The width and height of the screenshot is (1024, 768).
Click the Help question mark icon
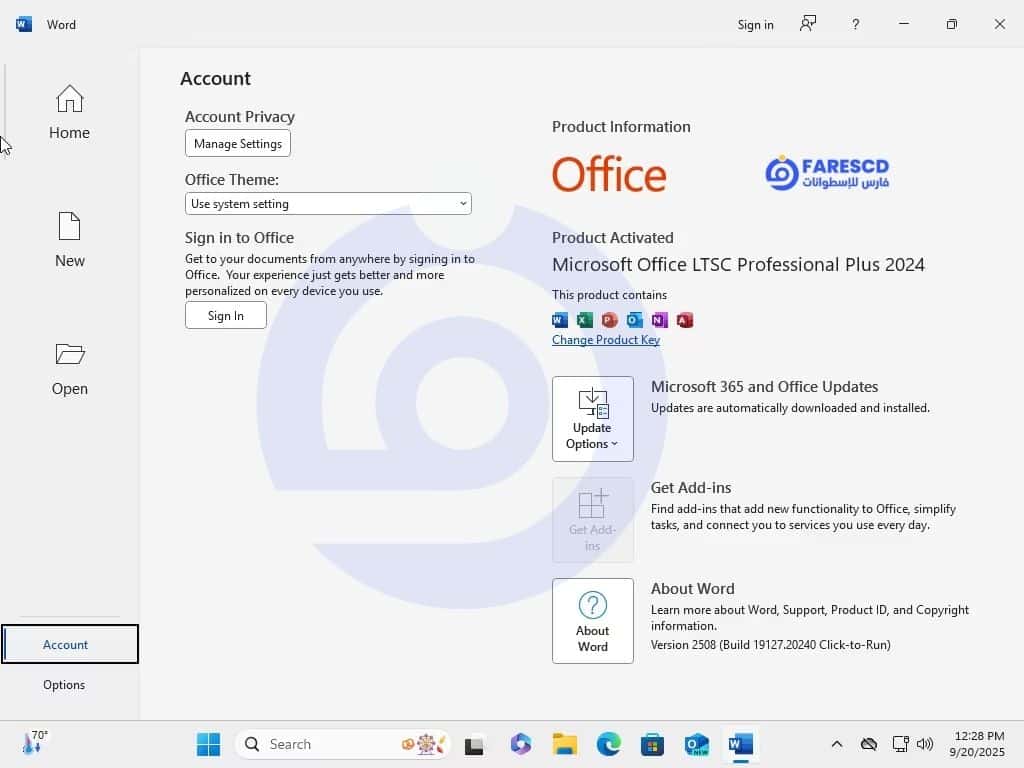click(x=855, y=24)
